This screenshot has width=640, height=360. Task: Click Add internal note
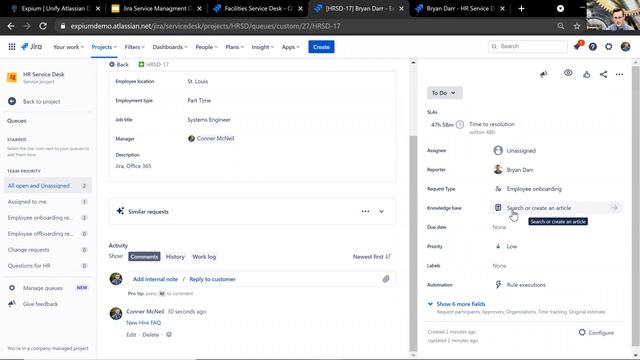tap(156, 279)
